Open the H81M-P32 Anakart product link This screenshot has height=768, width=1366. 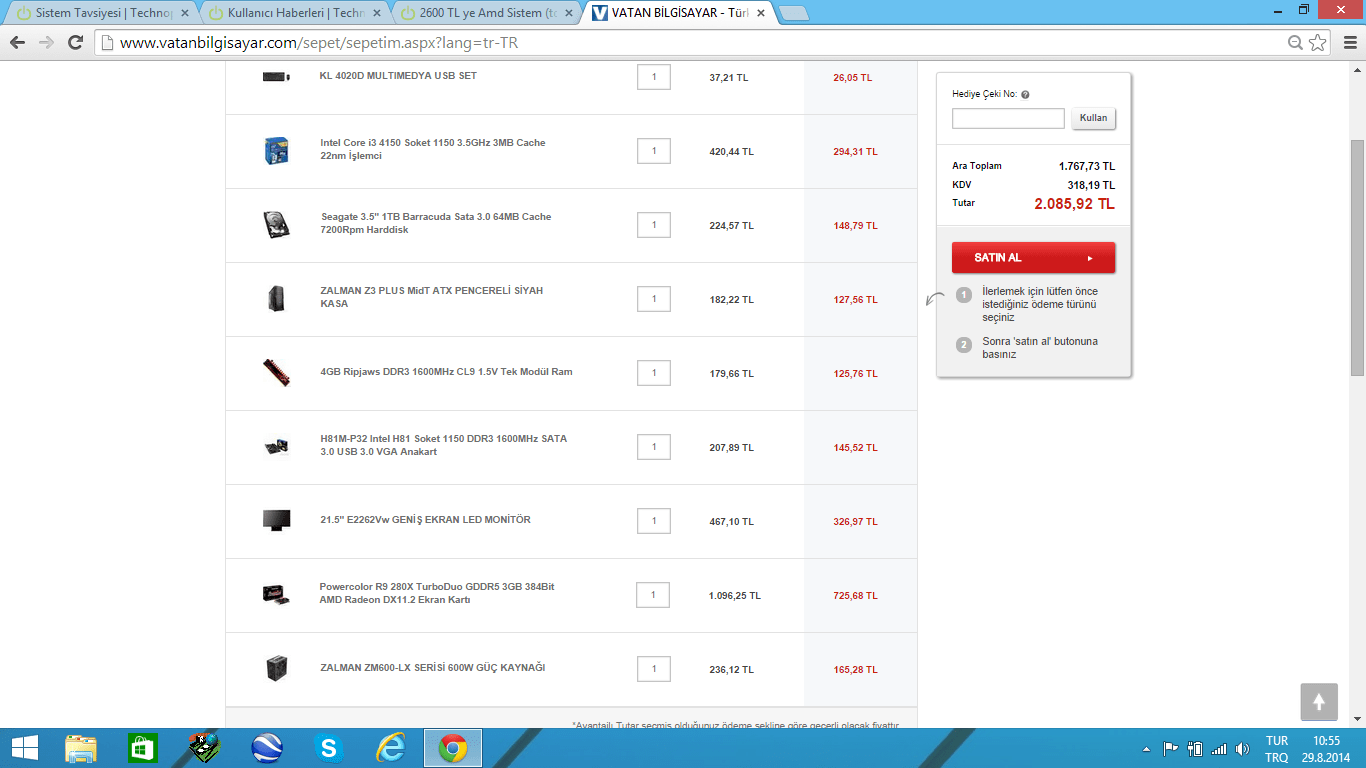point(444,445)
